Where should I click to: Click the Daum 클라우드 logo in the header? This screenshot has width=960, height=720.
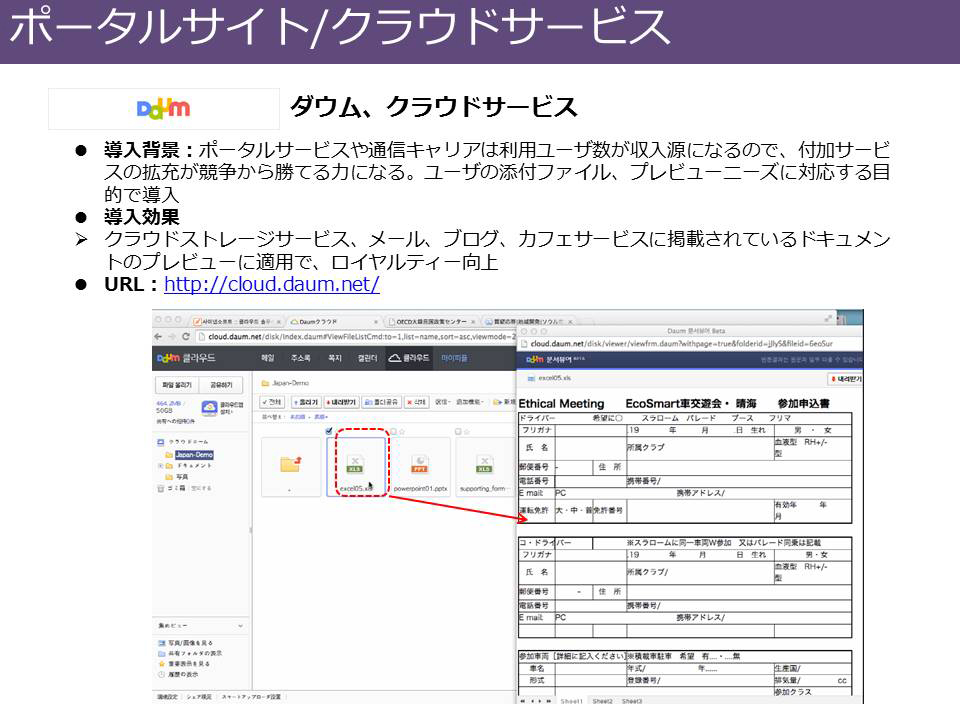[186, 358]
